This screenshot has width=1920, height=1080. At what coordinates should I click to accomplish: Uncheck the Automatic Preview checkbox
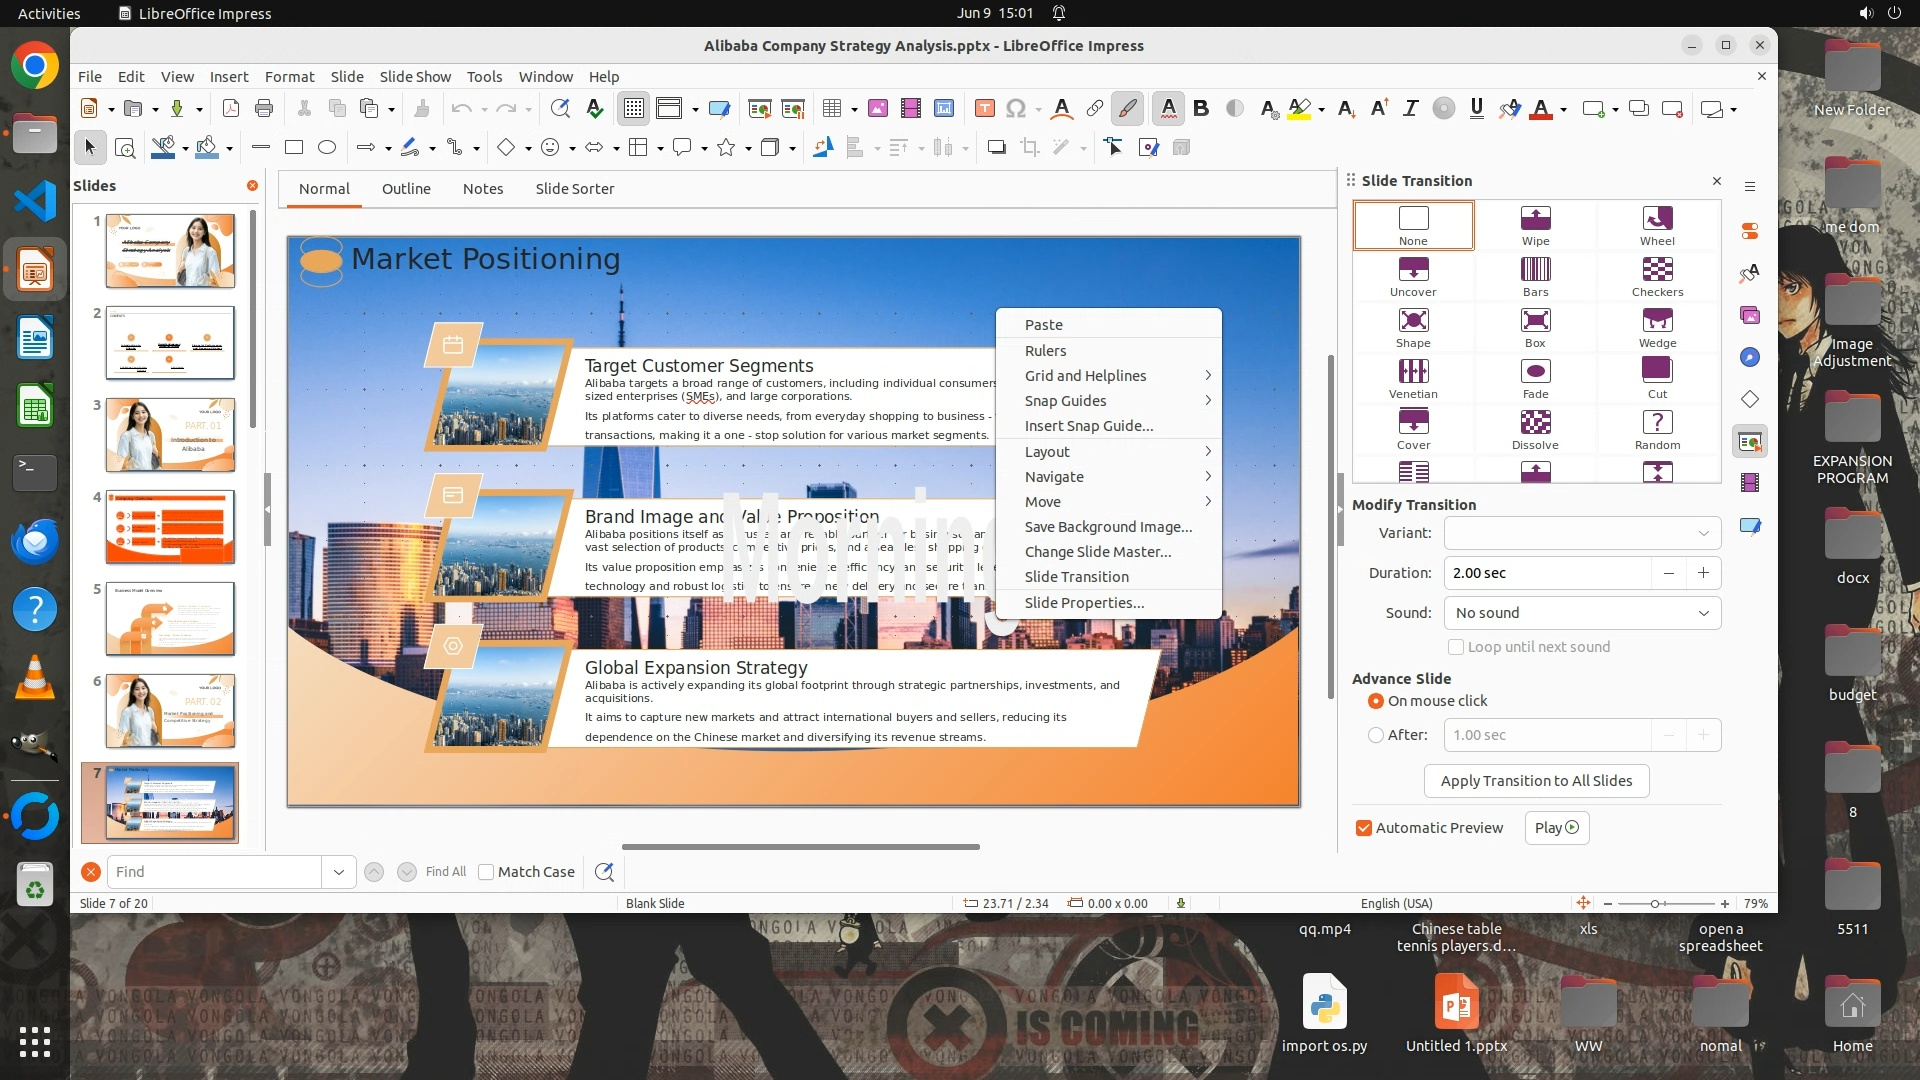coord(1364,828)
